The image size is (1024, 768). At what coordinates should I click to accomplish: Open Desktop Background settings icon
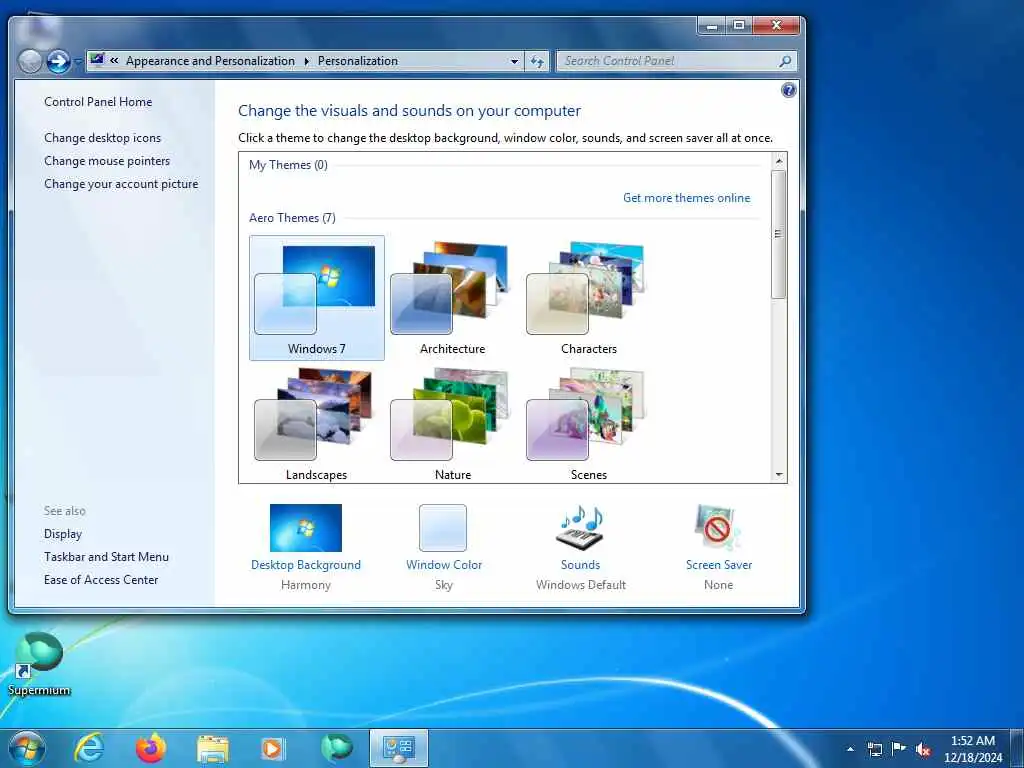coord(306,528)
